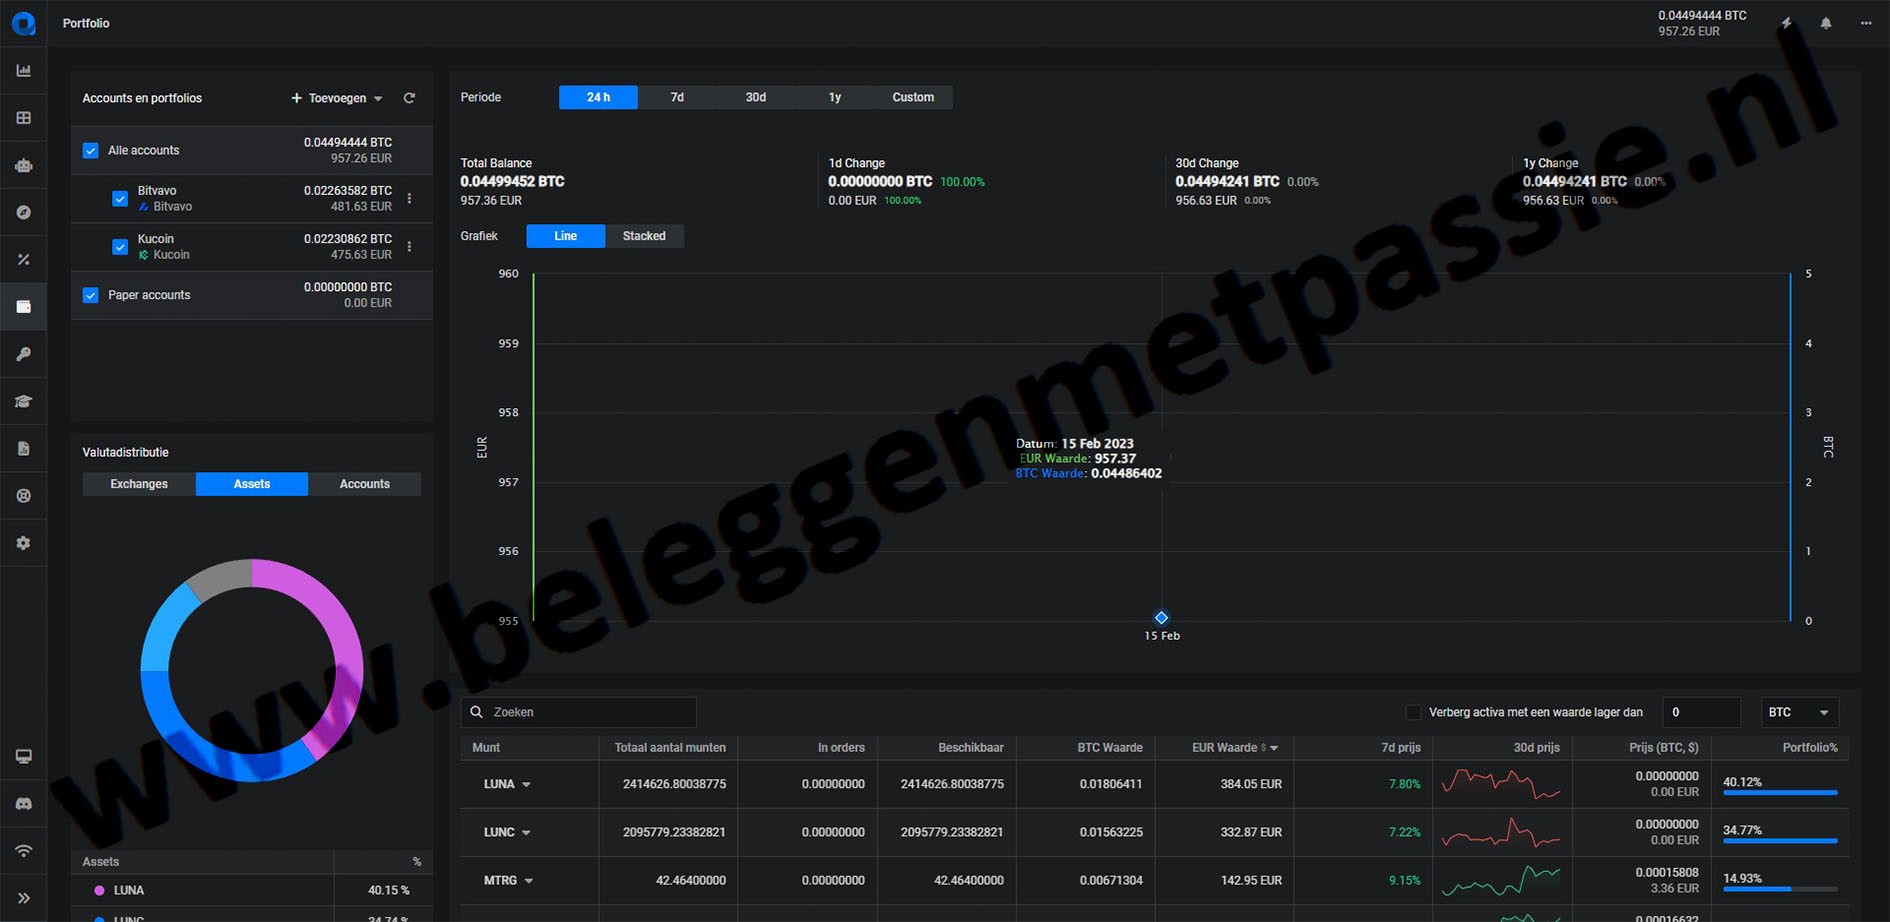
Task: Click the refresh accounts icon
Action: coord(409,98)
